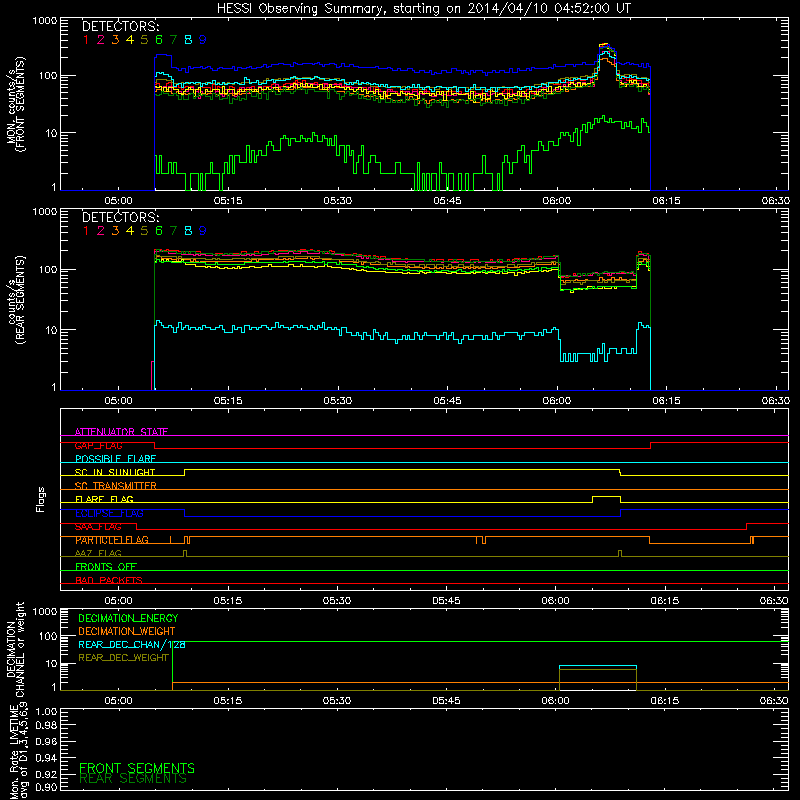The image size is (800, 800).
Task: Select yellow detector 4 in rear segments legend
Action: [x=130, y=231]
